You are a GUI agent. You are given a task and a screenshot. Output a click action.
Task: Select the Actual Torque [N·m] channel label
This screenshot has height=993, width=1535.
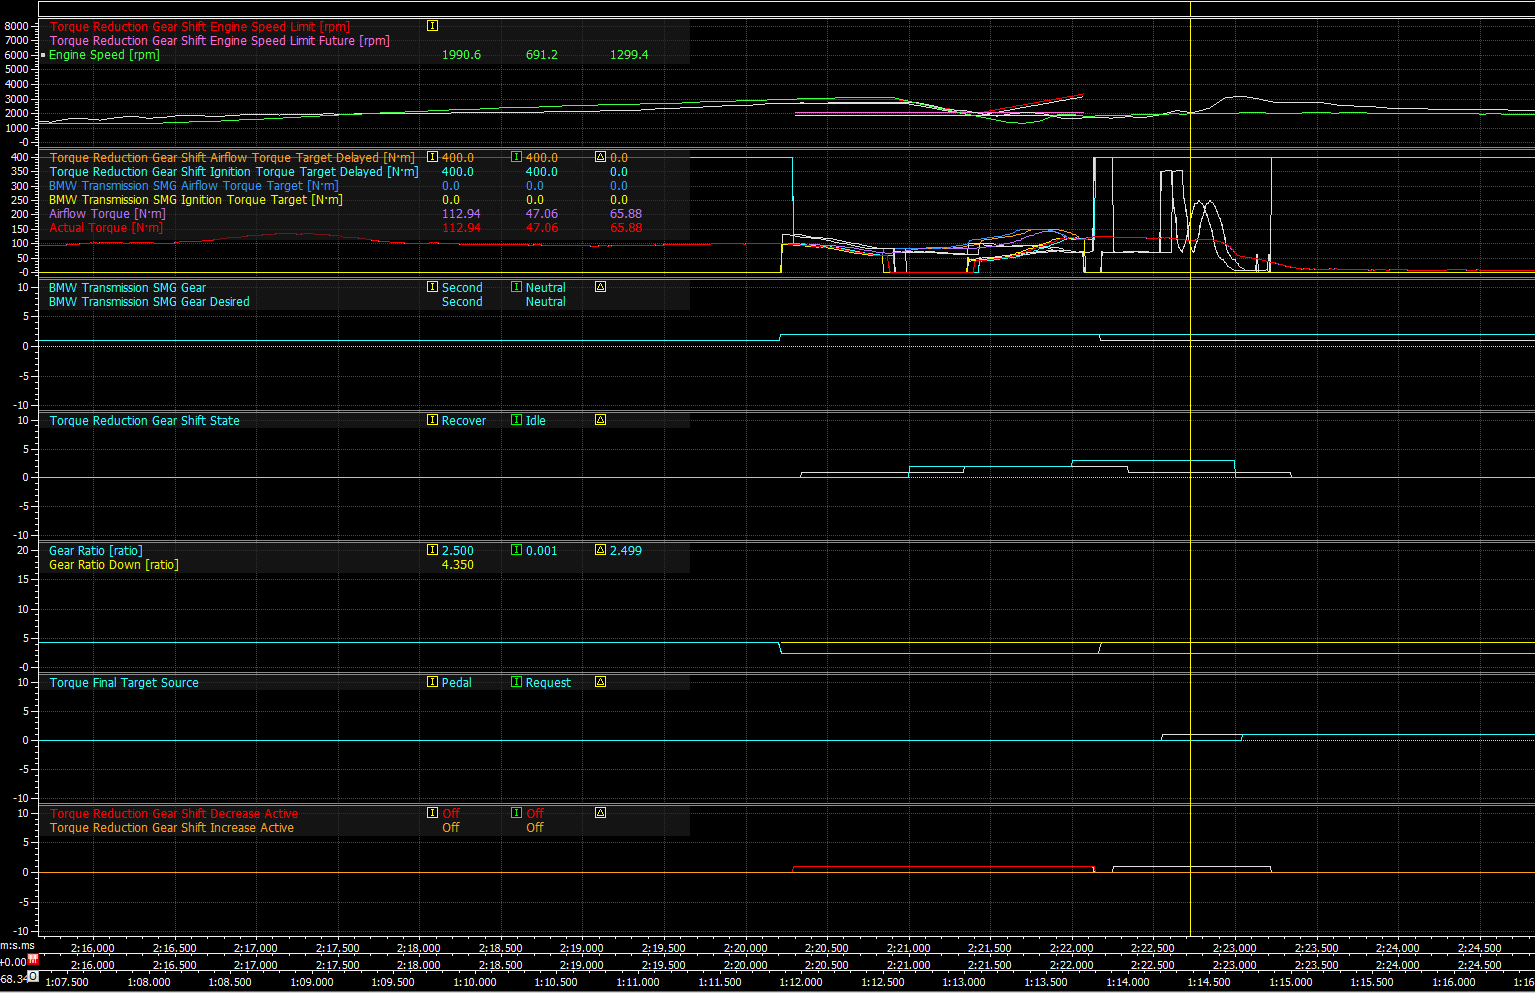coord(106,228)
